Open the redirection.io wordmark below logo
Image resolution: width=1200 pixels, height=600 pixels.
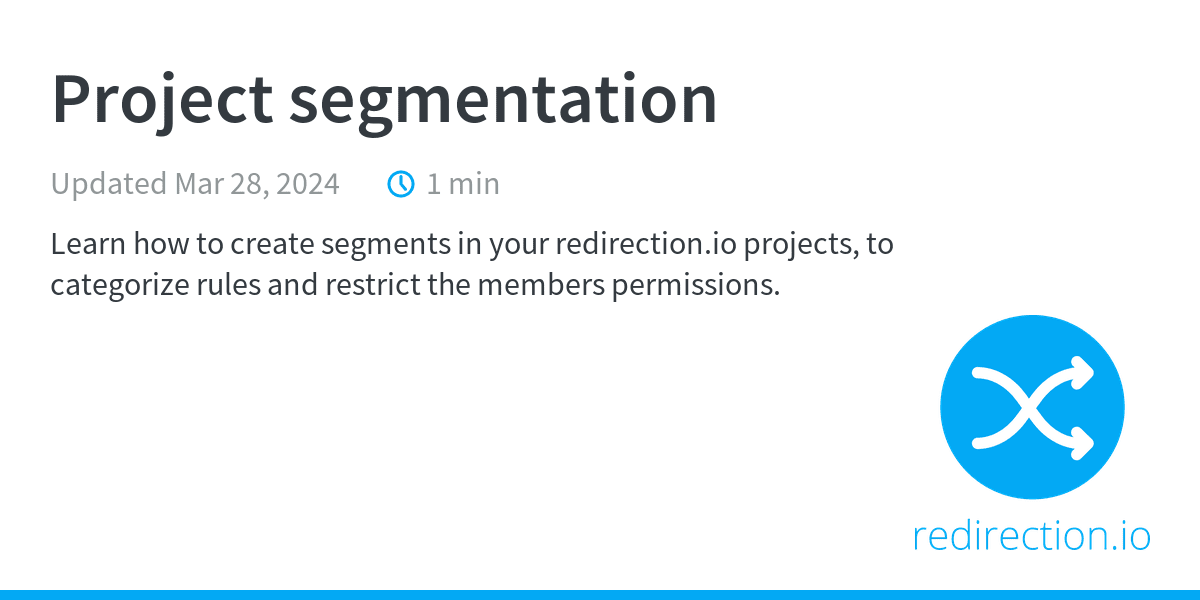[1032, 536]
